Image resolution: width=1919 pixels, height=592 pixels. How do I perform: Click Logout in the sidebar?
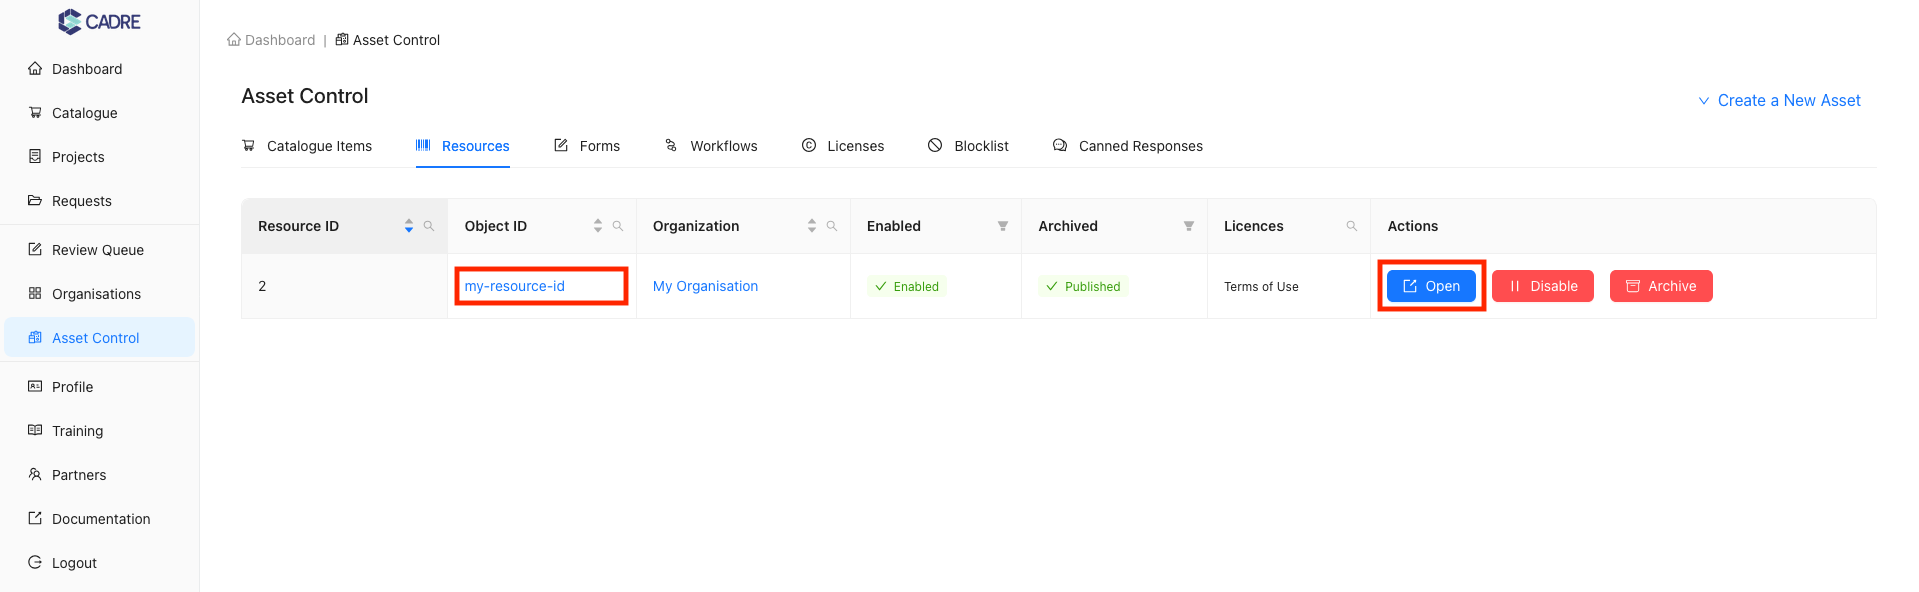point(99,563)
